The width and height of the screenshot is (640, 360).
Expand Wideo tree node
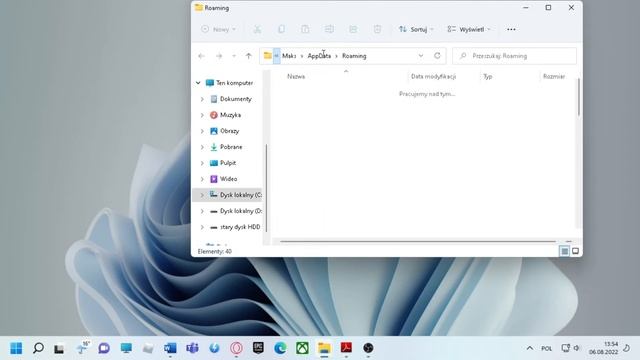(202, 179)
